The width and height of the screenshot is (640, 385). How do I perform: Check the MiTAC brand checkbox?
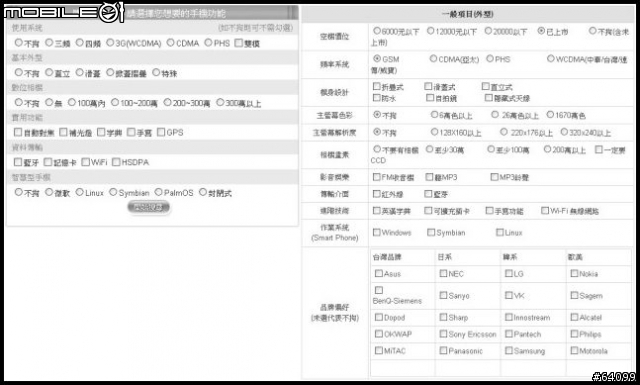[379, 350]
